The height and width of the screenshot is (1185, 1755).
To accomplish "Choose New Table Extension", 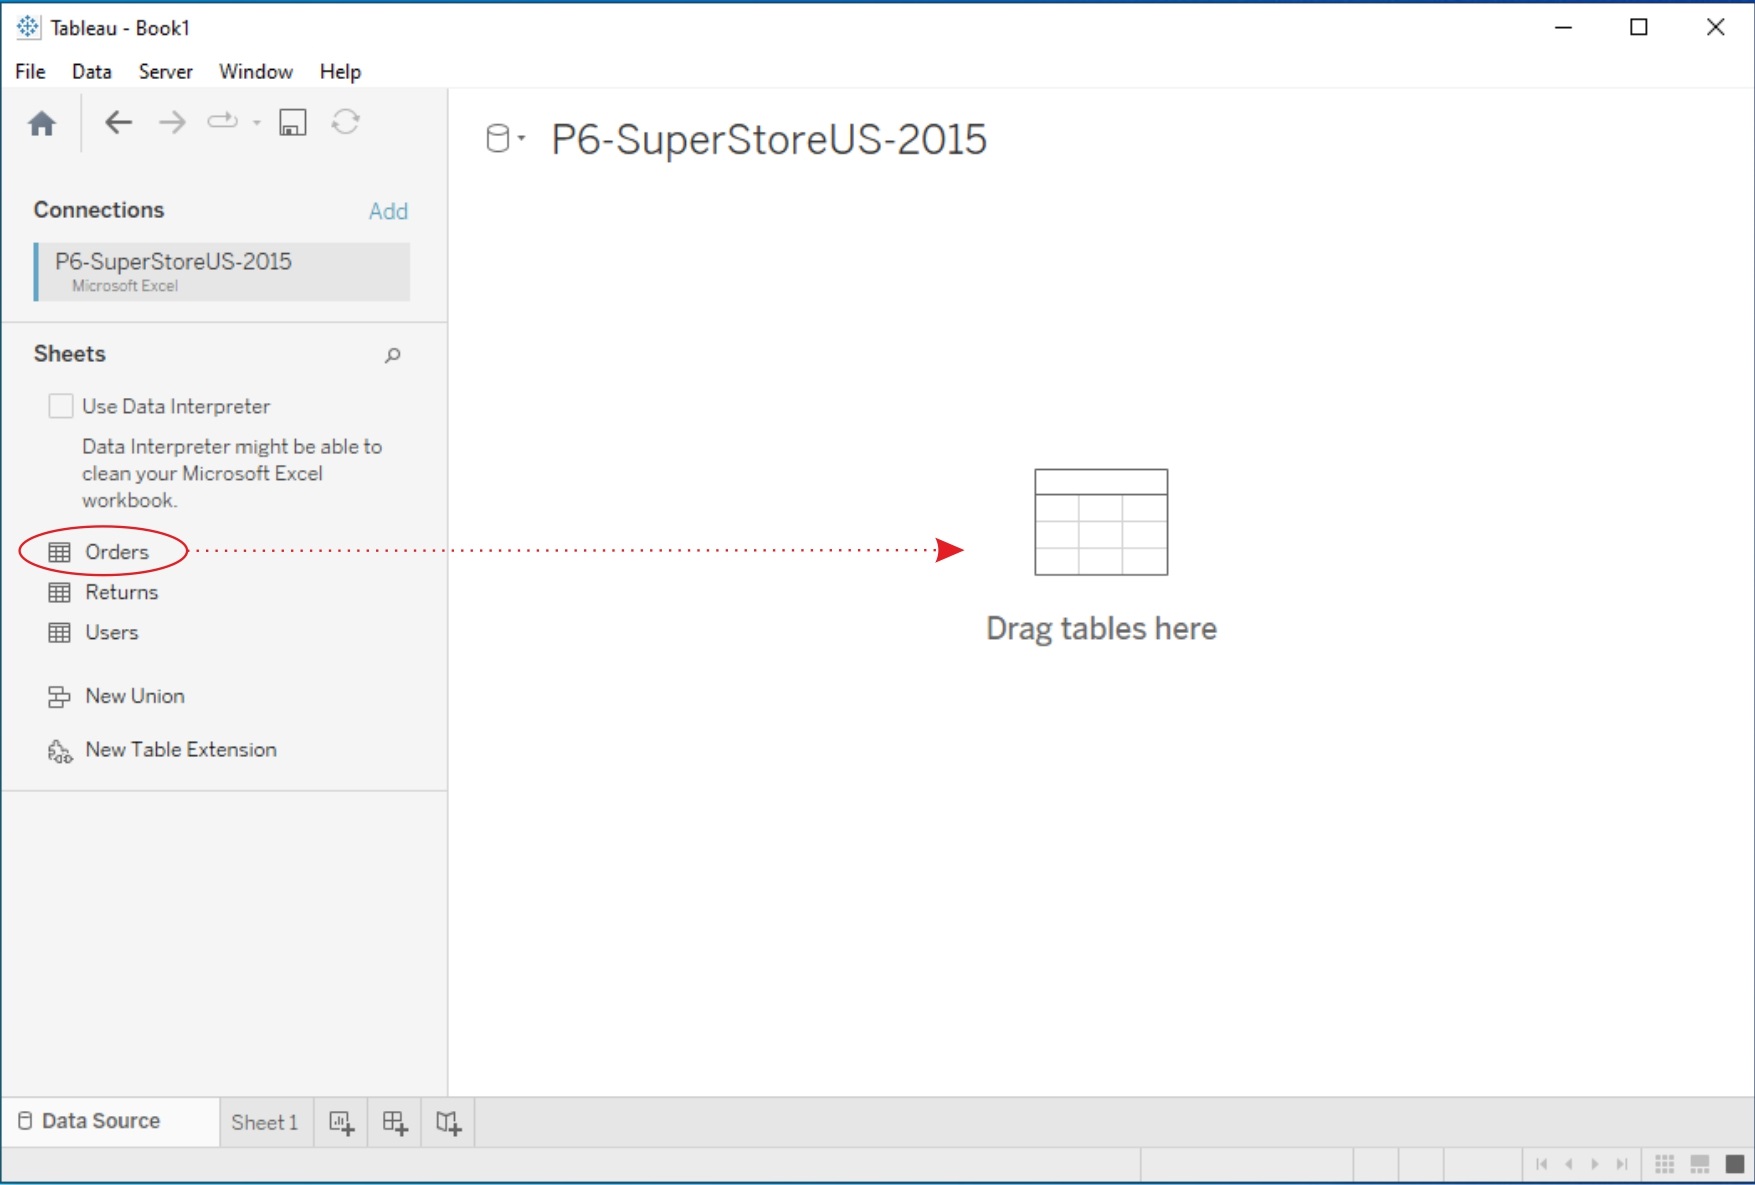I will pyautogui.click(x=181, y=750).
